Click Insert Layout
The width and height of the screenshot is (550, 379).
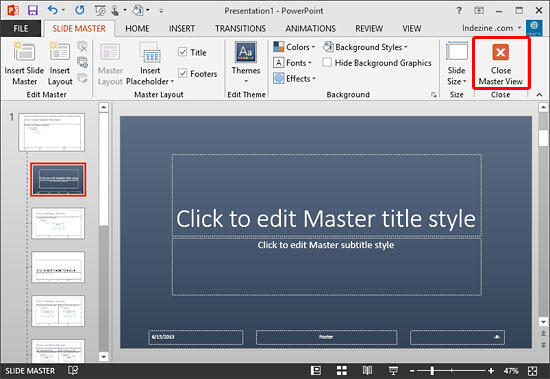[60, 64]
